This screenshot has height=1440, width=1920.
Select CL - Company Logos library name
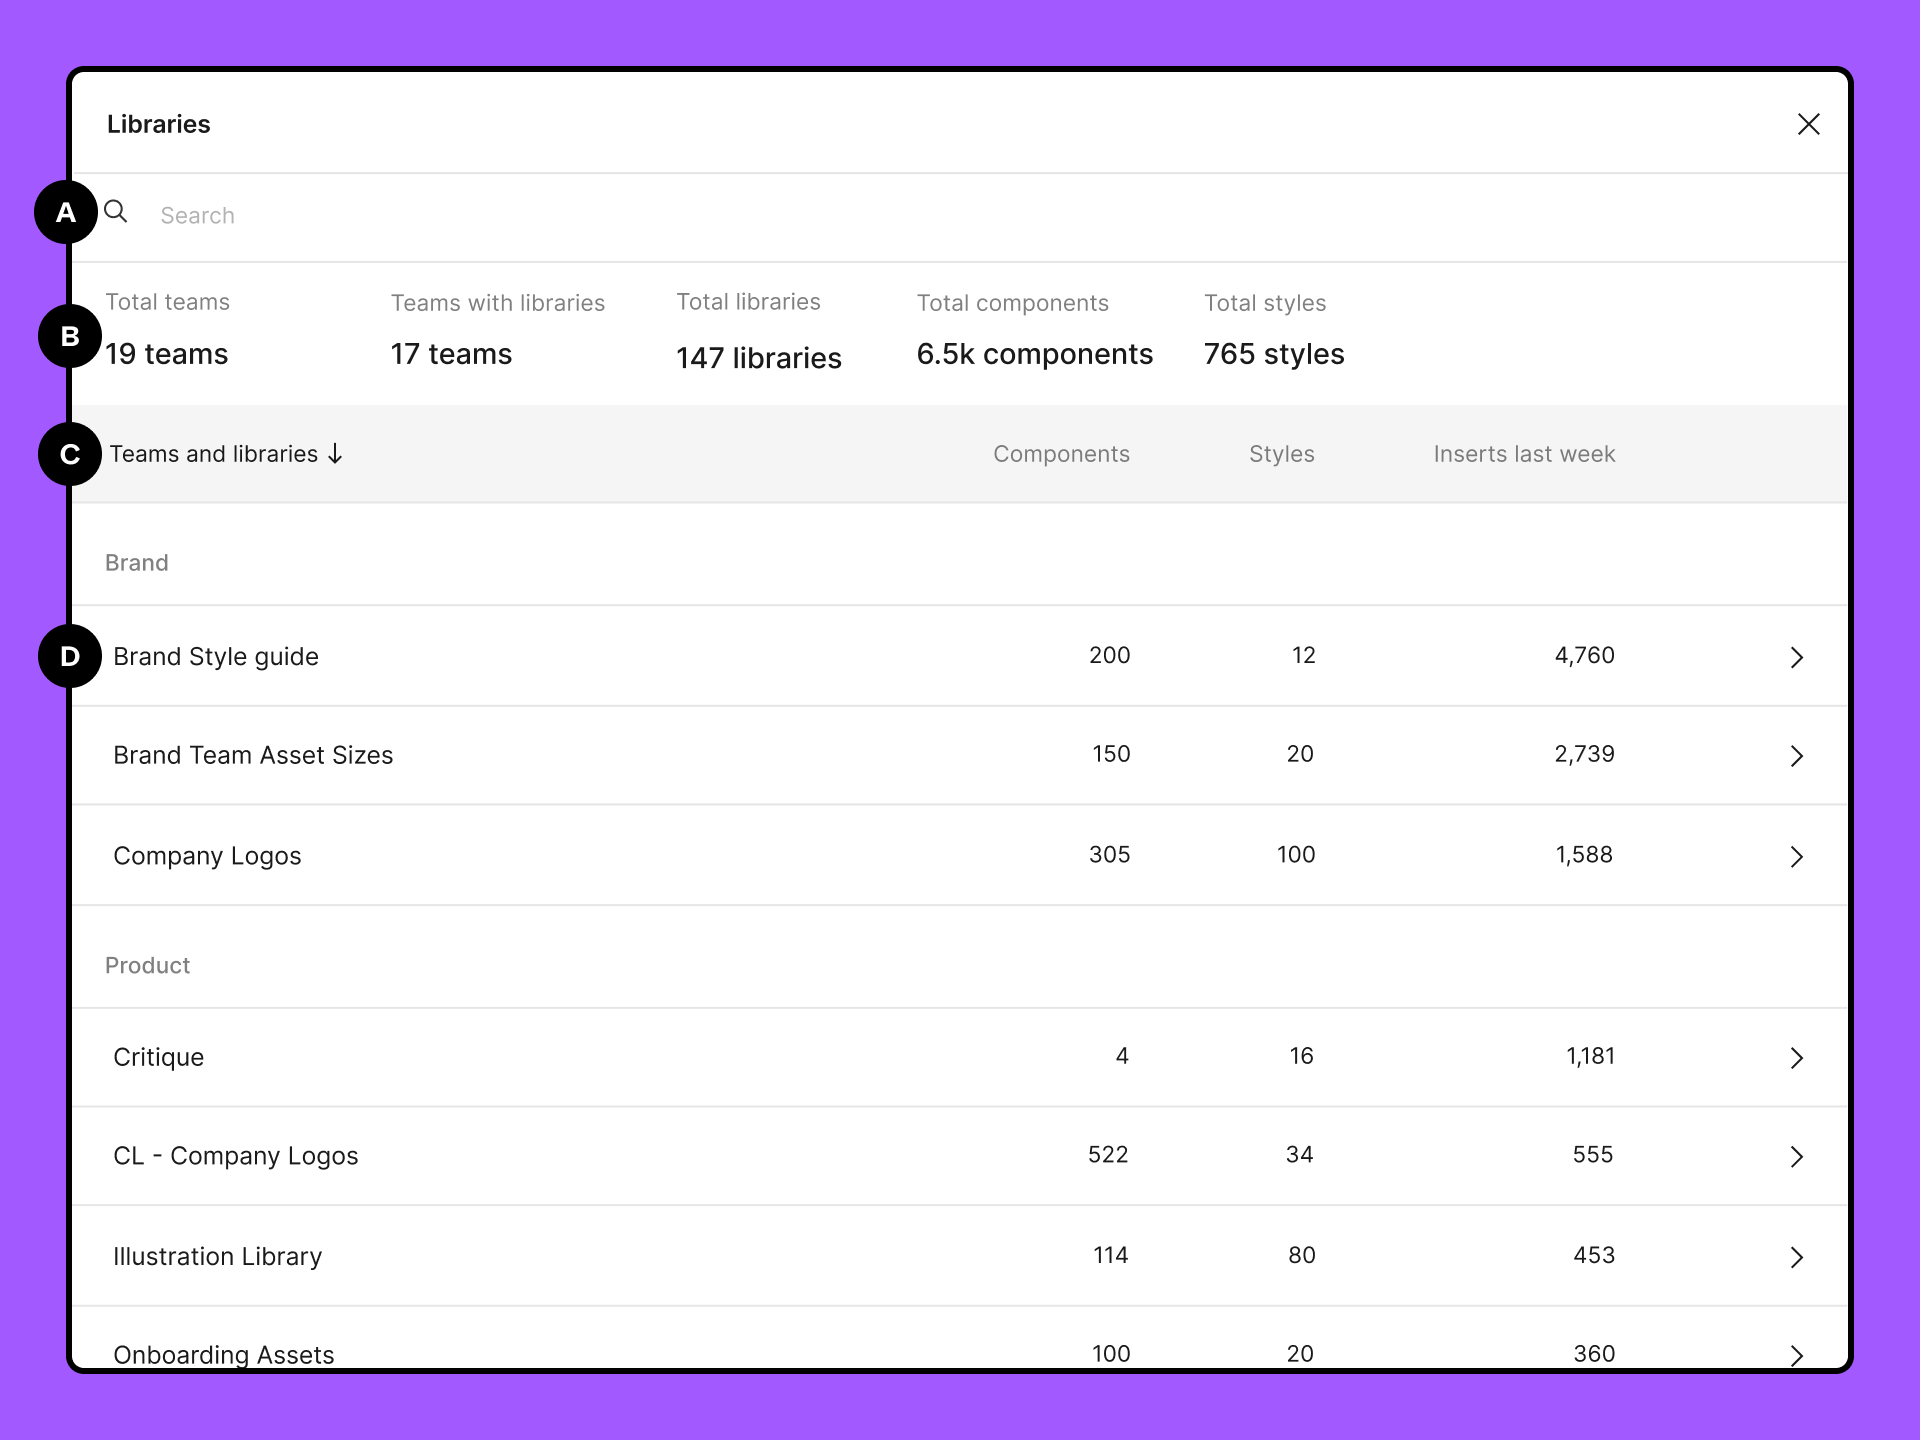point(235,1156)
